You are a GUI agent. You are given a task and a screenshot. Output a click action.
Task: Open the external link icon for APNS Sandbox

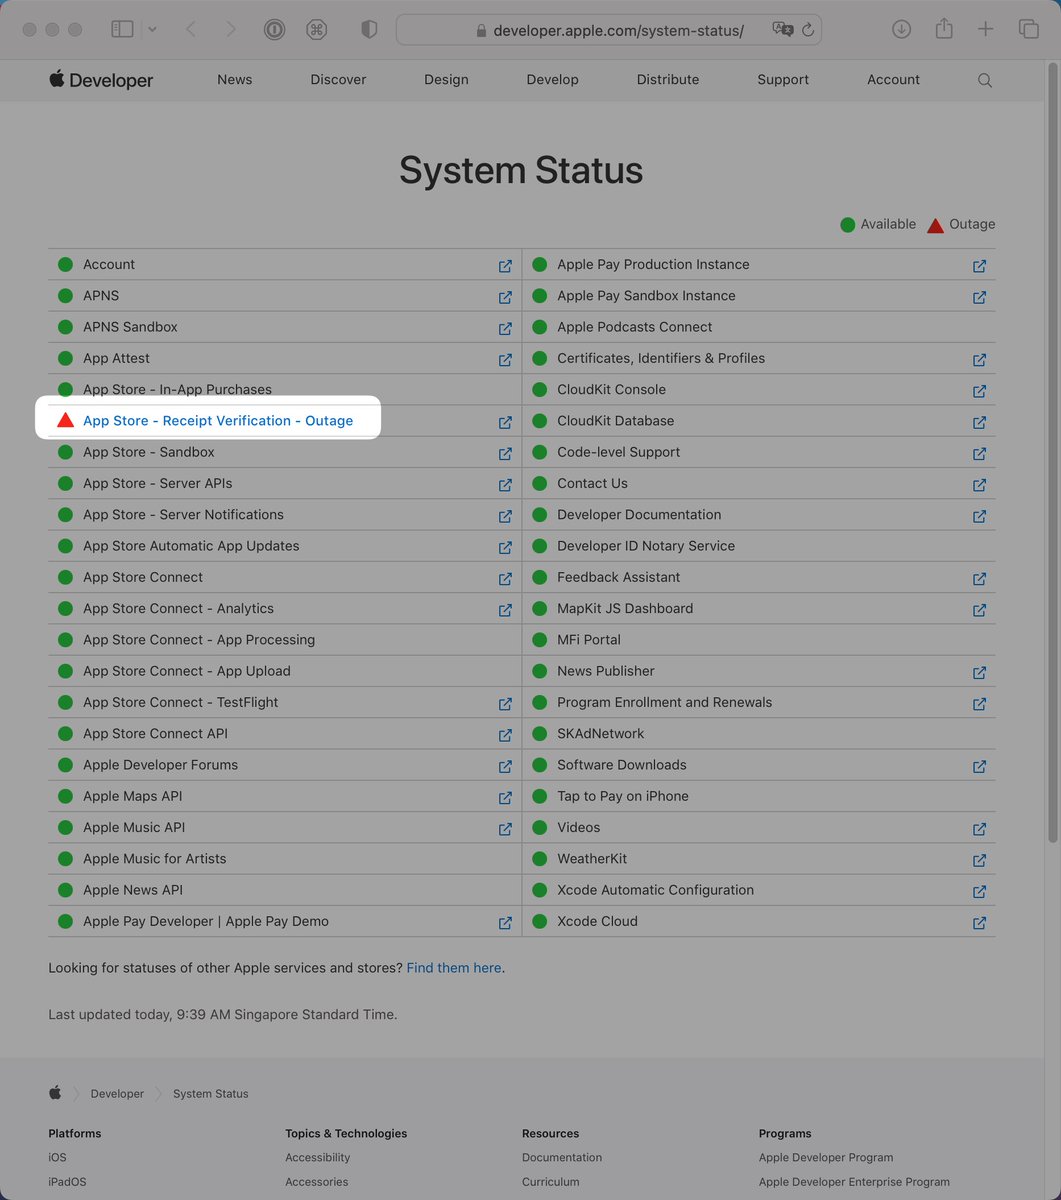[505, 328]
